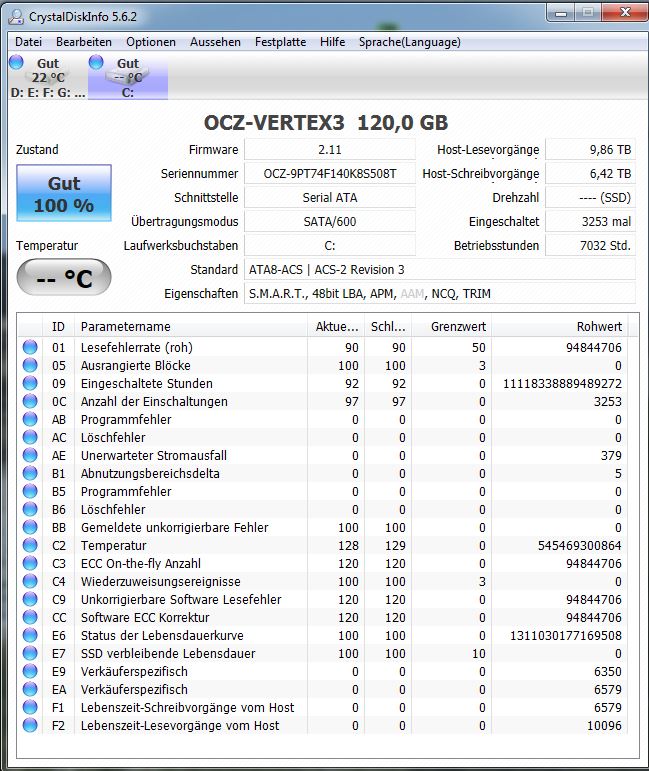Image resolution: width=649 pixels, height=771 pixels.
Task: Click the Gut 100 % health status button
Action: coord(64,193)
